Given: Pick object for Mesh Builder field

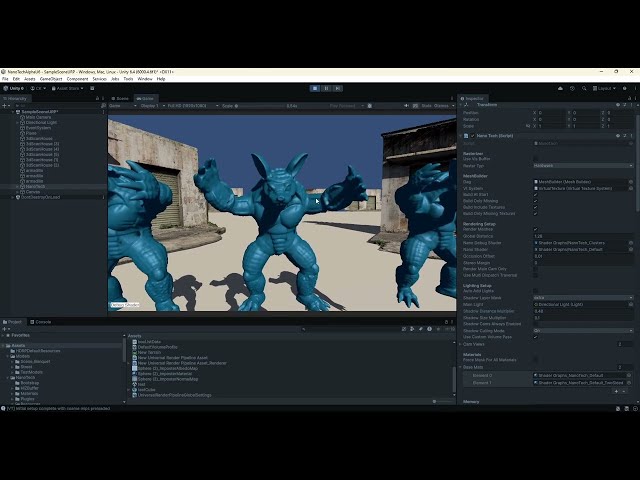Looking at the screenshot, I should 631,182.
